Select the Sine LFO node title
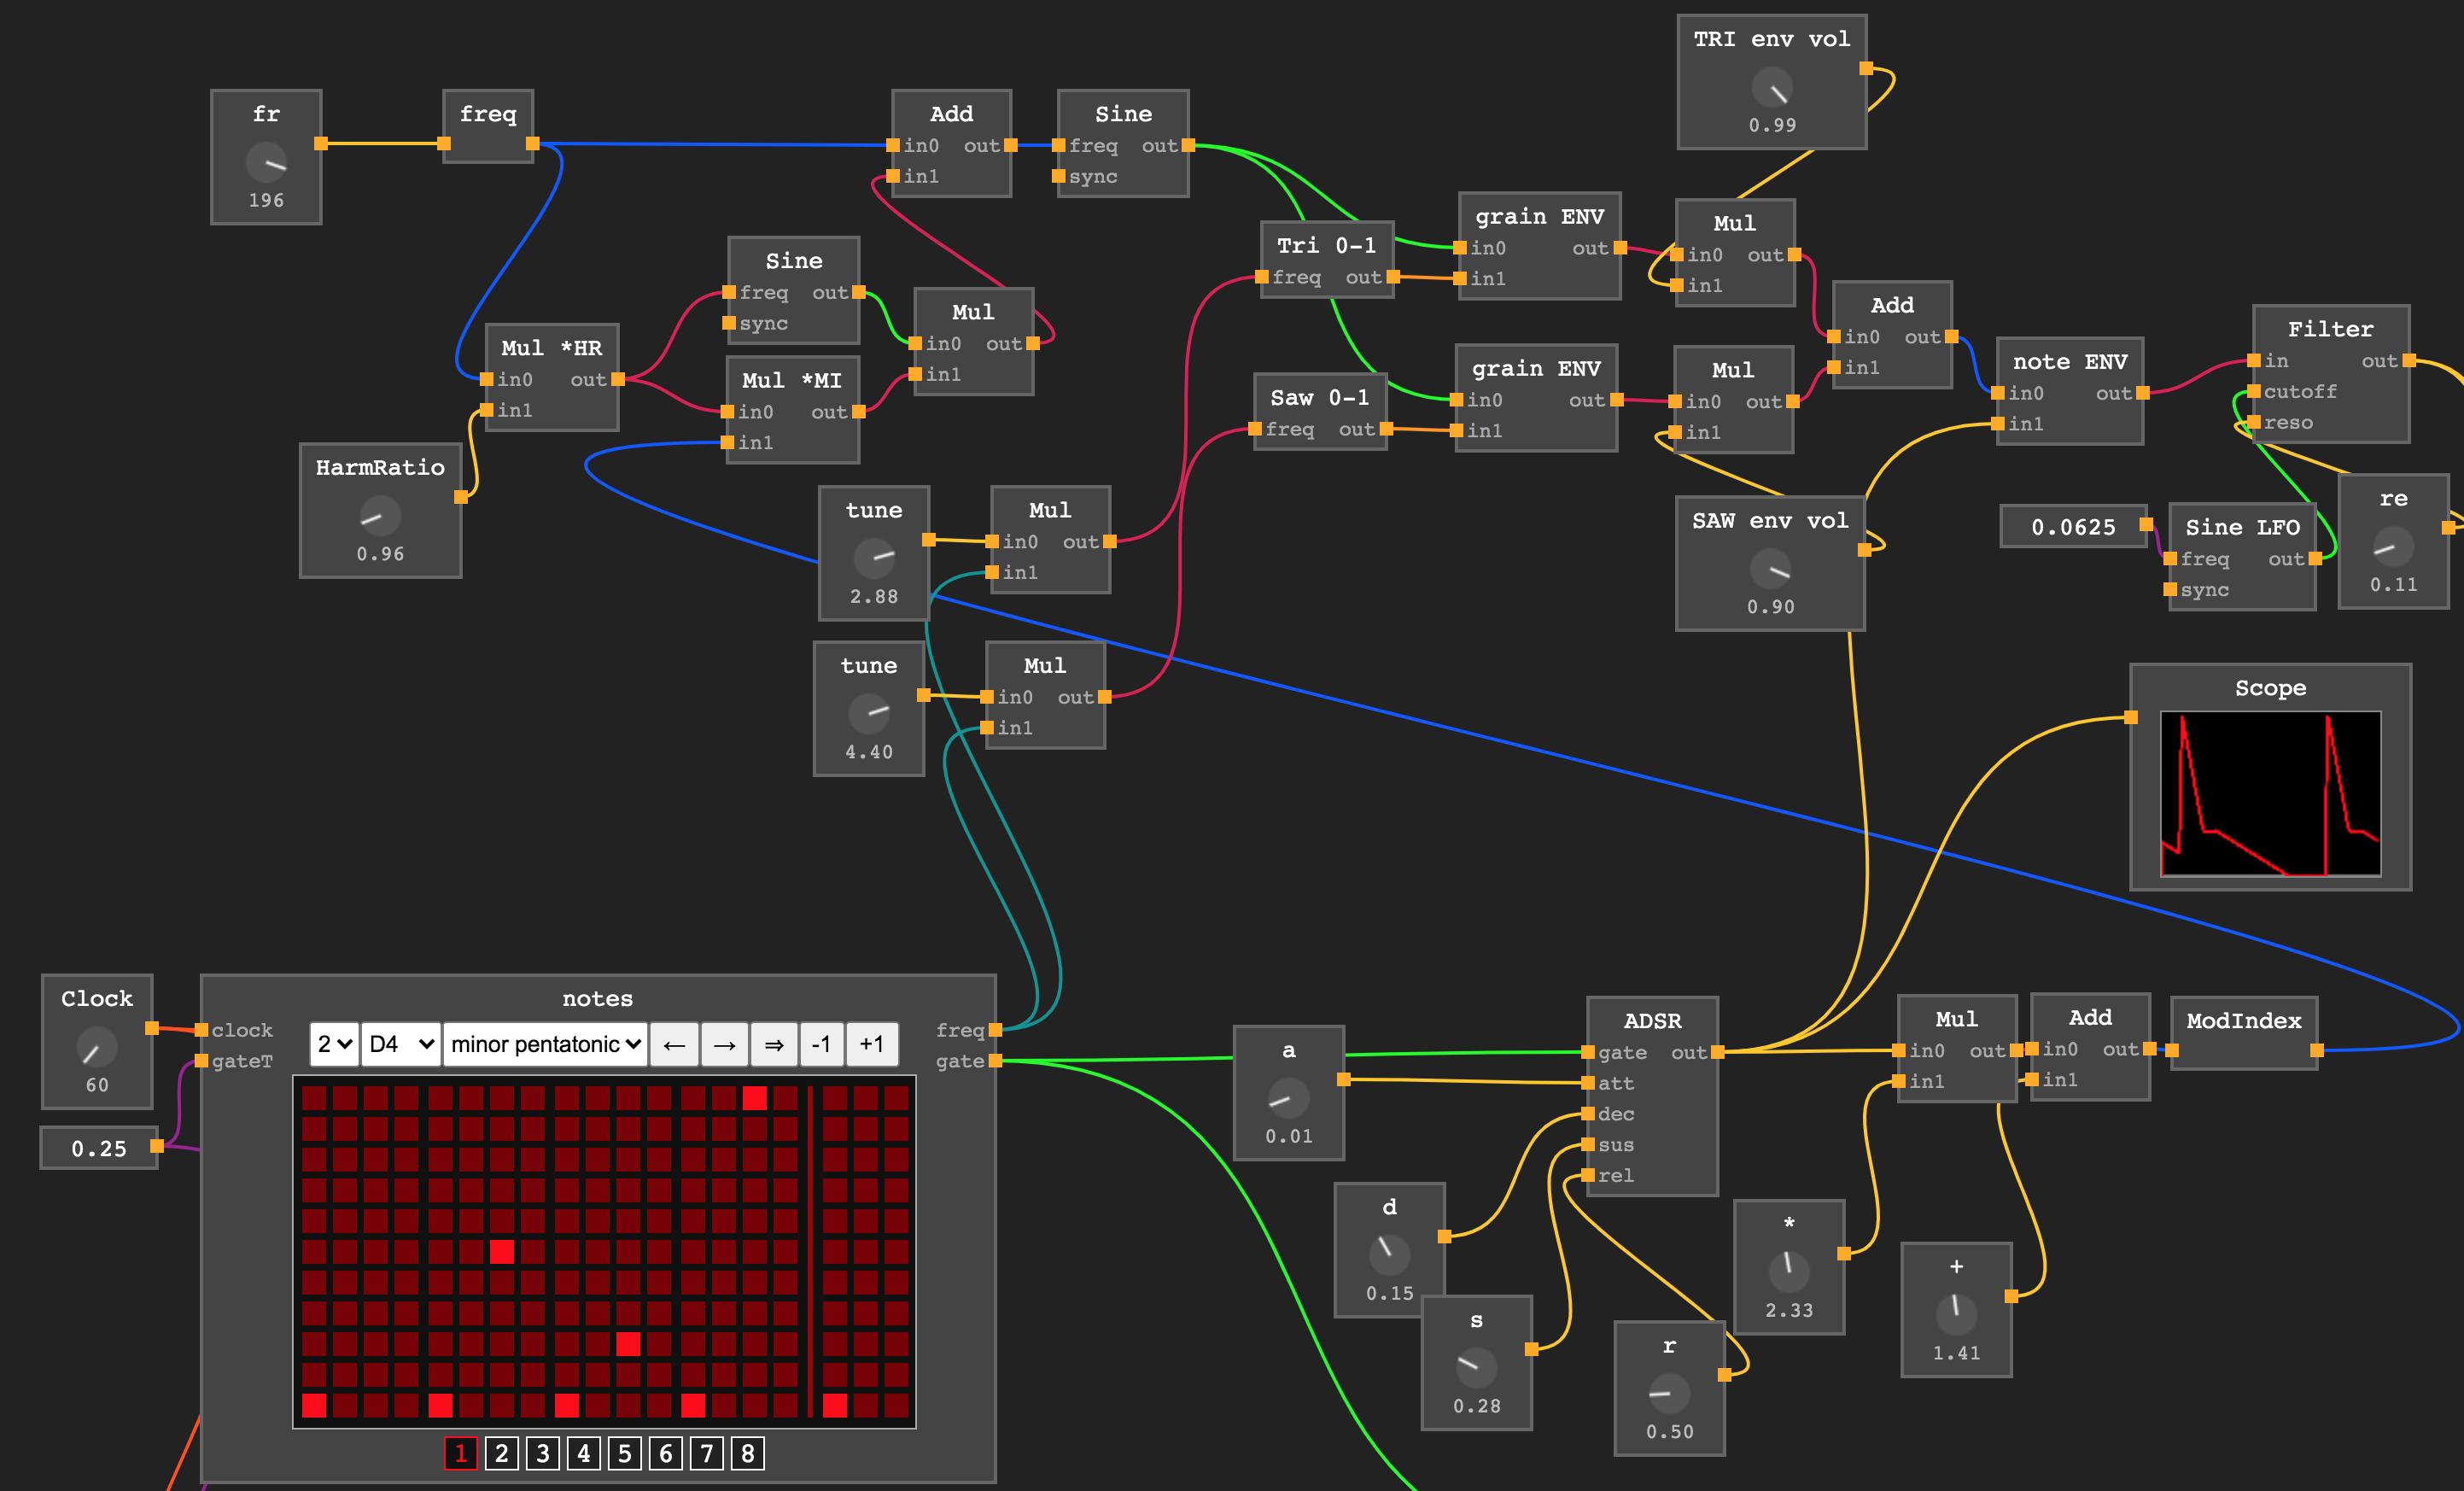Viewport: 2464px width, 1491px height. point(2242,527)
